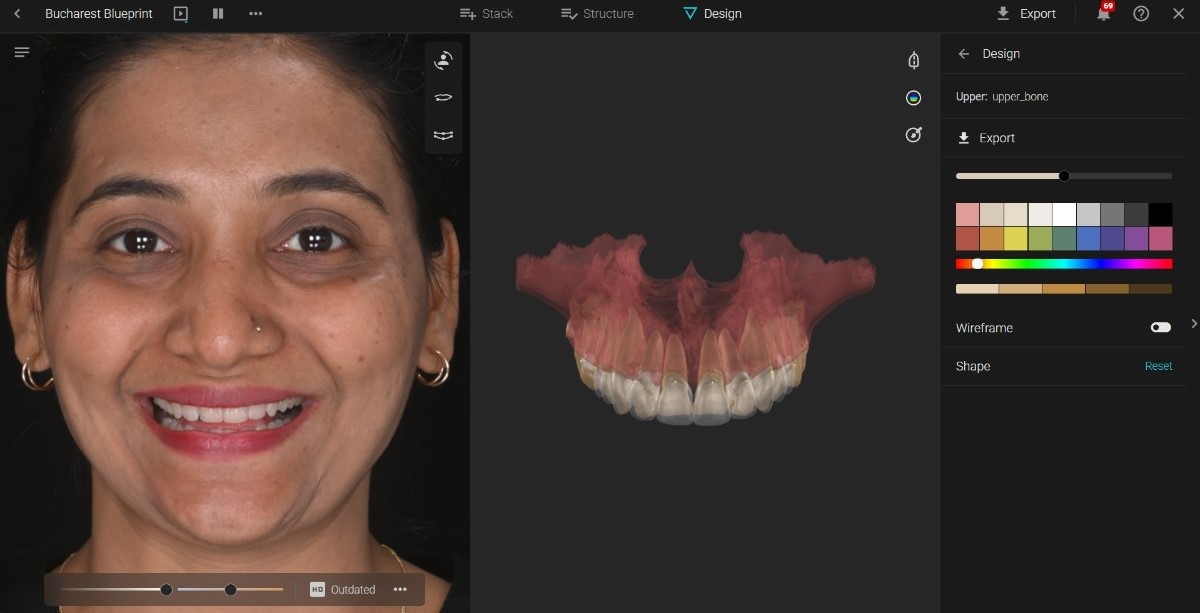
Task: Click the model orientation pin icon
Action: click(912, 60)
